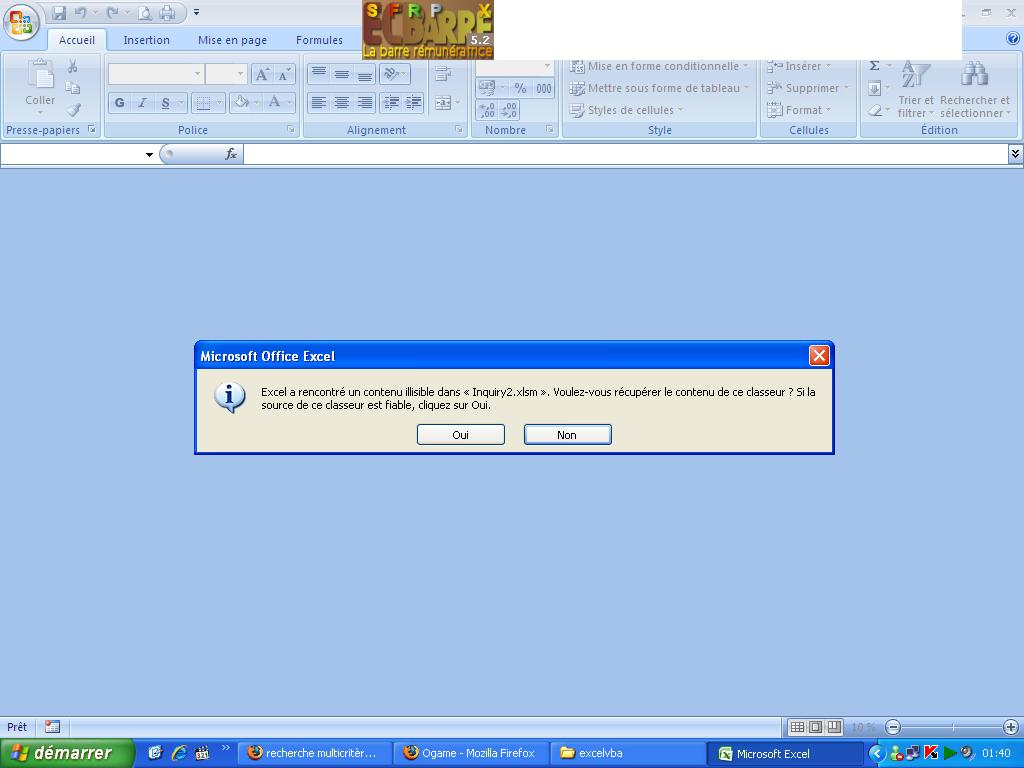Click the percent style icon
Screen dimensions: 1024x768
click(x=520, y=88)
